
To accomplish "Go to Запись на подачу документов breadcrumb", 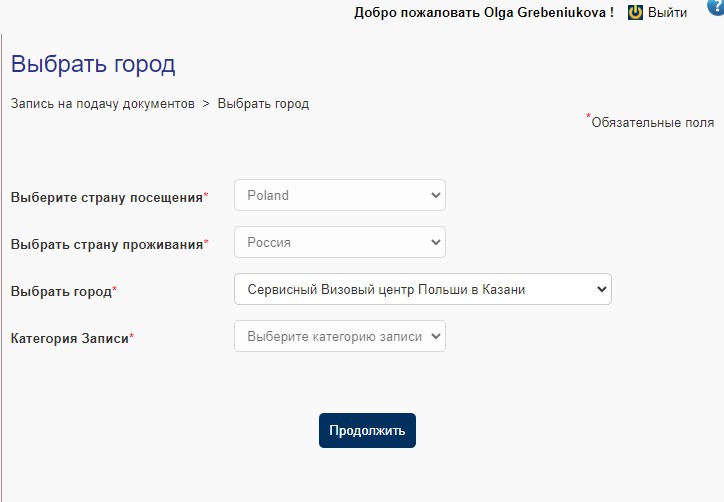I will pos(103,104).
